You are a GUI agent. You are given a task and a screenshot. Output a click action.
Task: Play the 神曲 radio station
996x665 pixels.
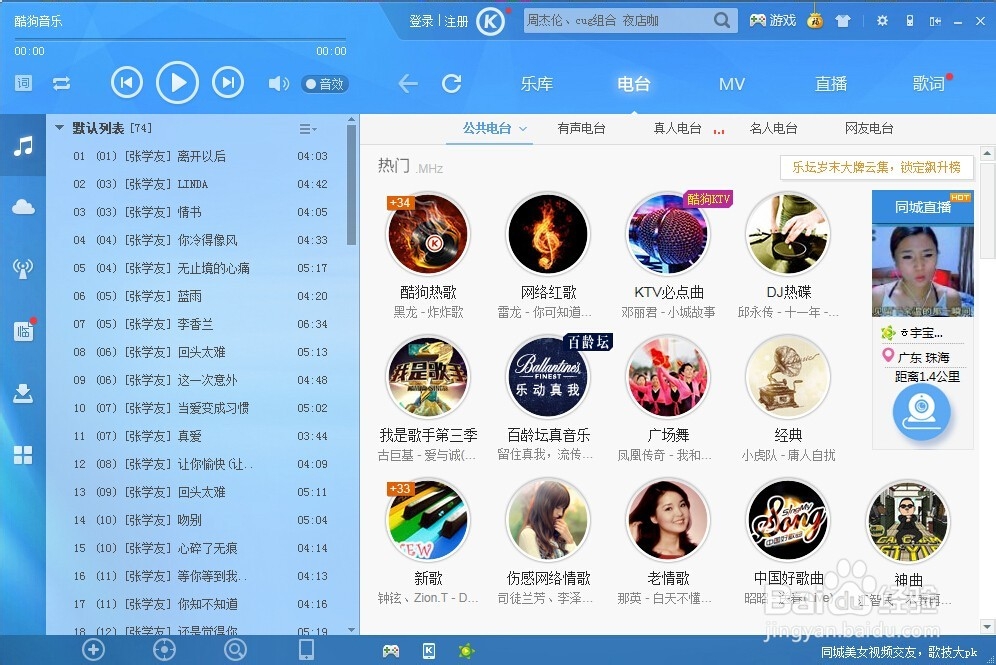(908, 521)
